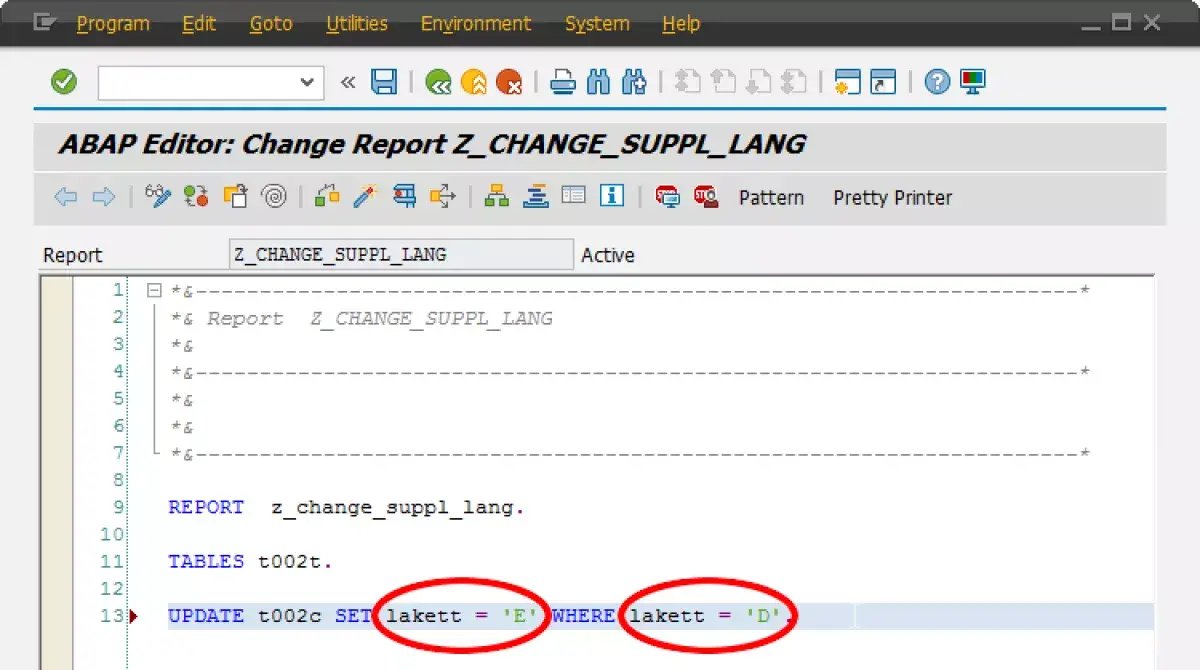Click the 'TABLES t002t.' code line

250,561
